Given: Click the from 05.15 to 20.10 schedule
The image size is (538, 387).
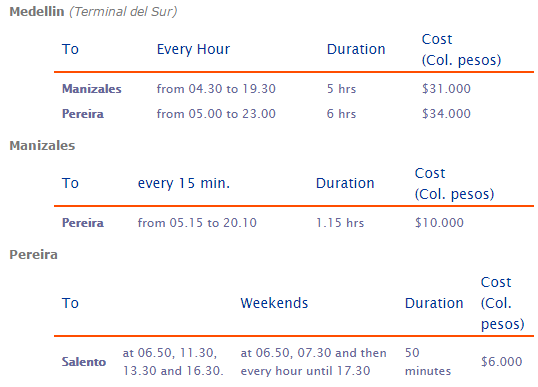Looking at the screenshot, I should [197, 223].
